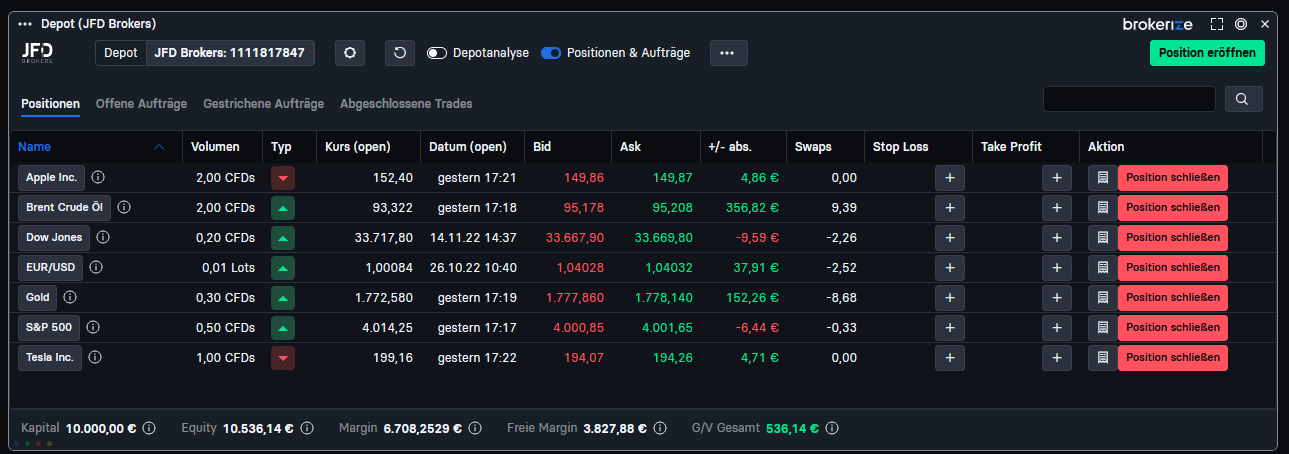1289x454 pixels.
Task: Open the depot settings gear
Action: point(350,53)
